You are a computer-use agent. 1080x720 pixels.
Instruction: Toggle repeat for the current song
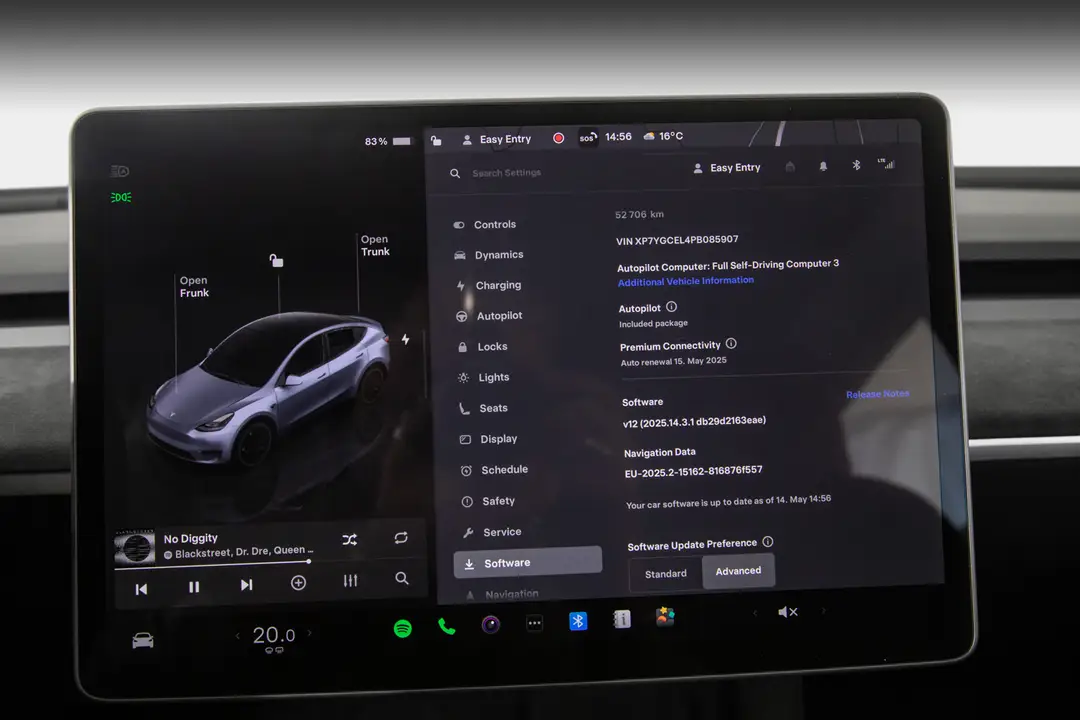tap(401, 537)
